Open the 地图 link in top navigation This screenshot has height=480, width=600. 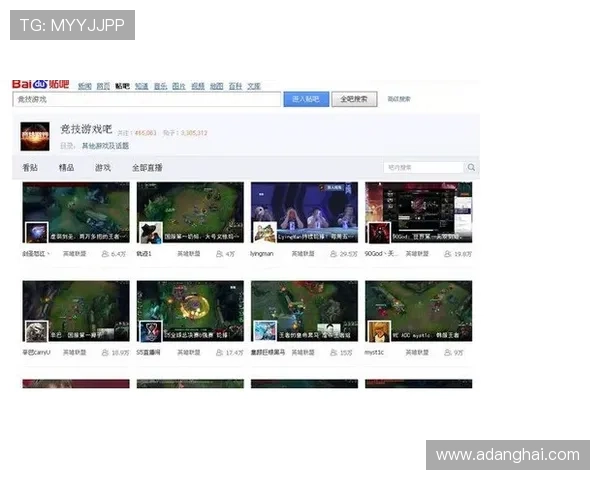coord(217,86)
